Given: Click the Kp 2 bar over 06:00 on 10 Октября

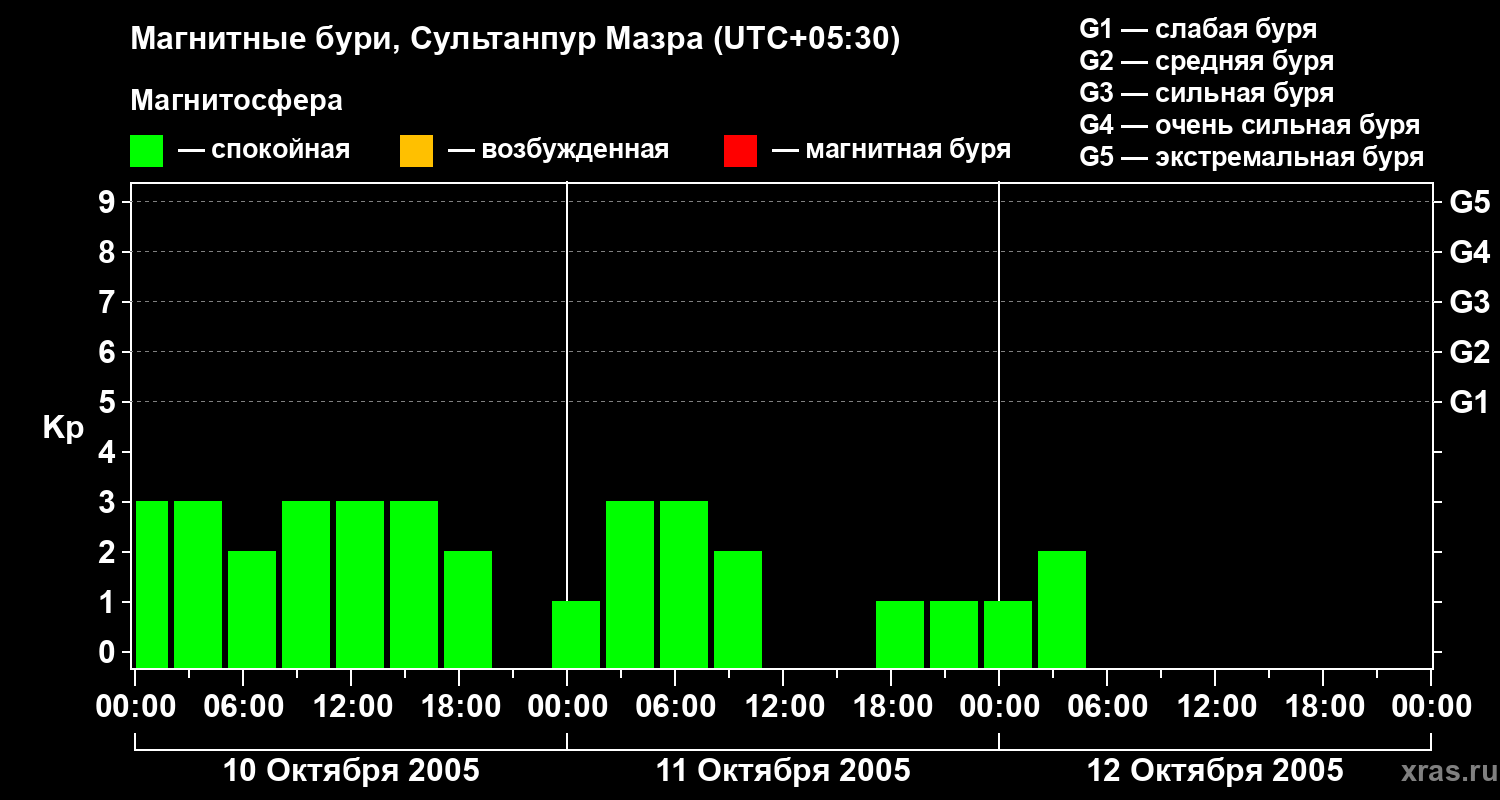Looking at the screenshot, I should tap(252, 609).
